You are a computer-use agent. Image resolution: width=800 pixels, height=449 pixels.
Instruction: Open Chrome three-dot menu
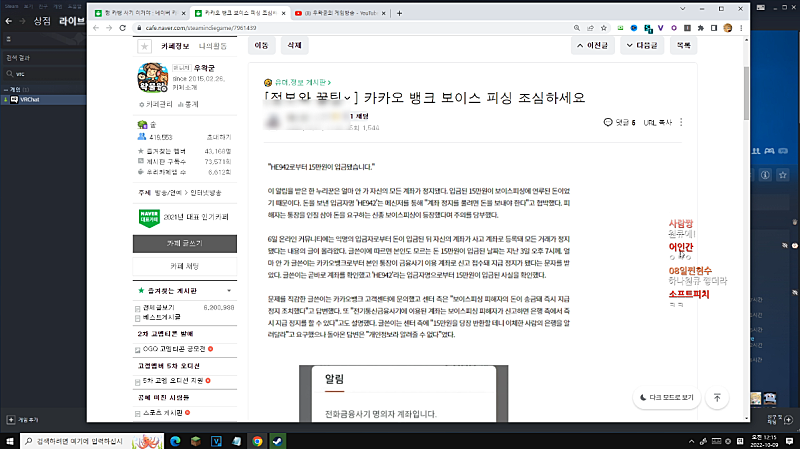[741, 28]
